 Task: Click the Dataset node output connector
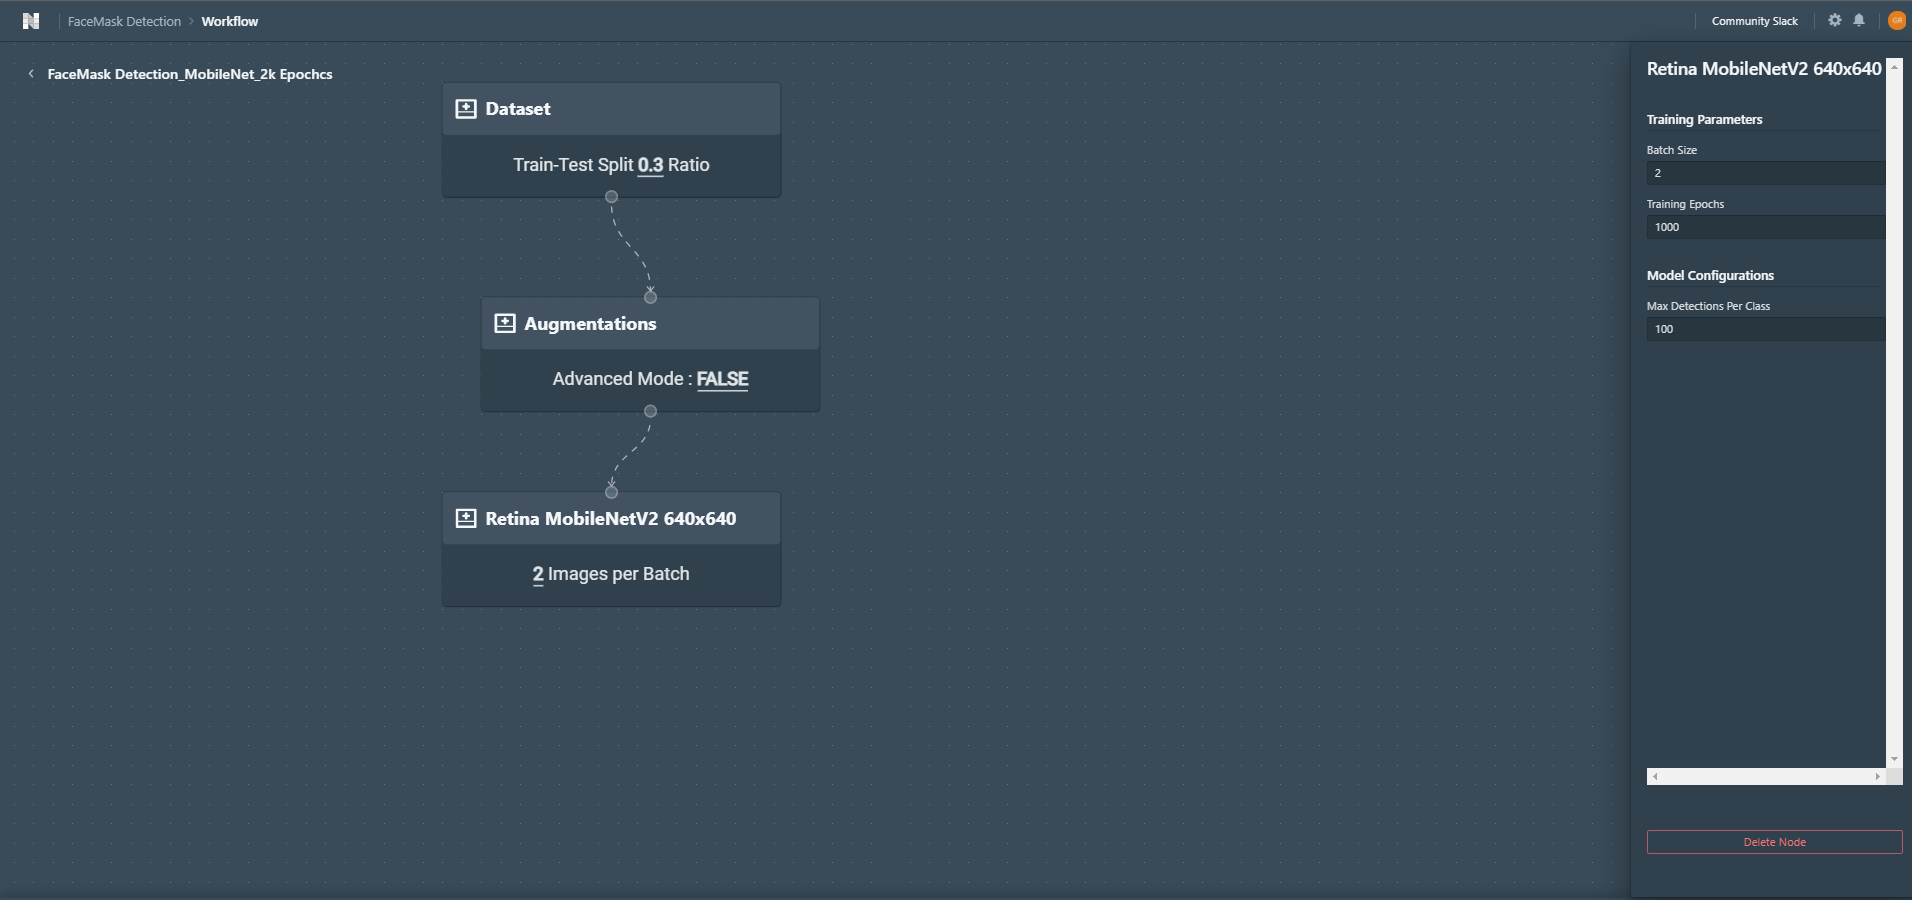[612, 197]
